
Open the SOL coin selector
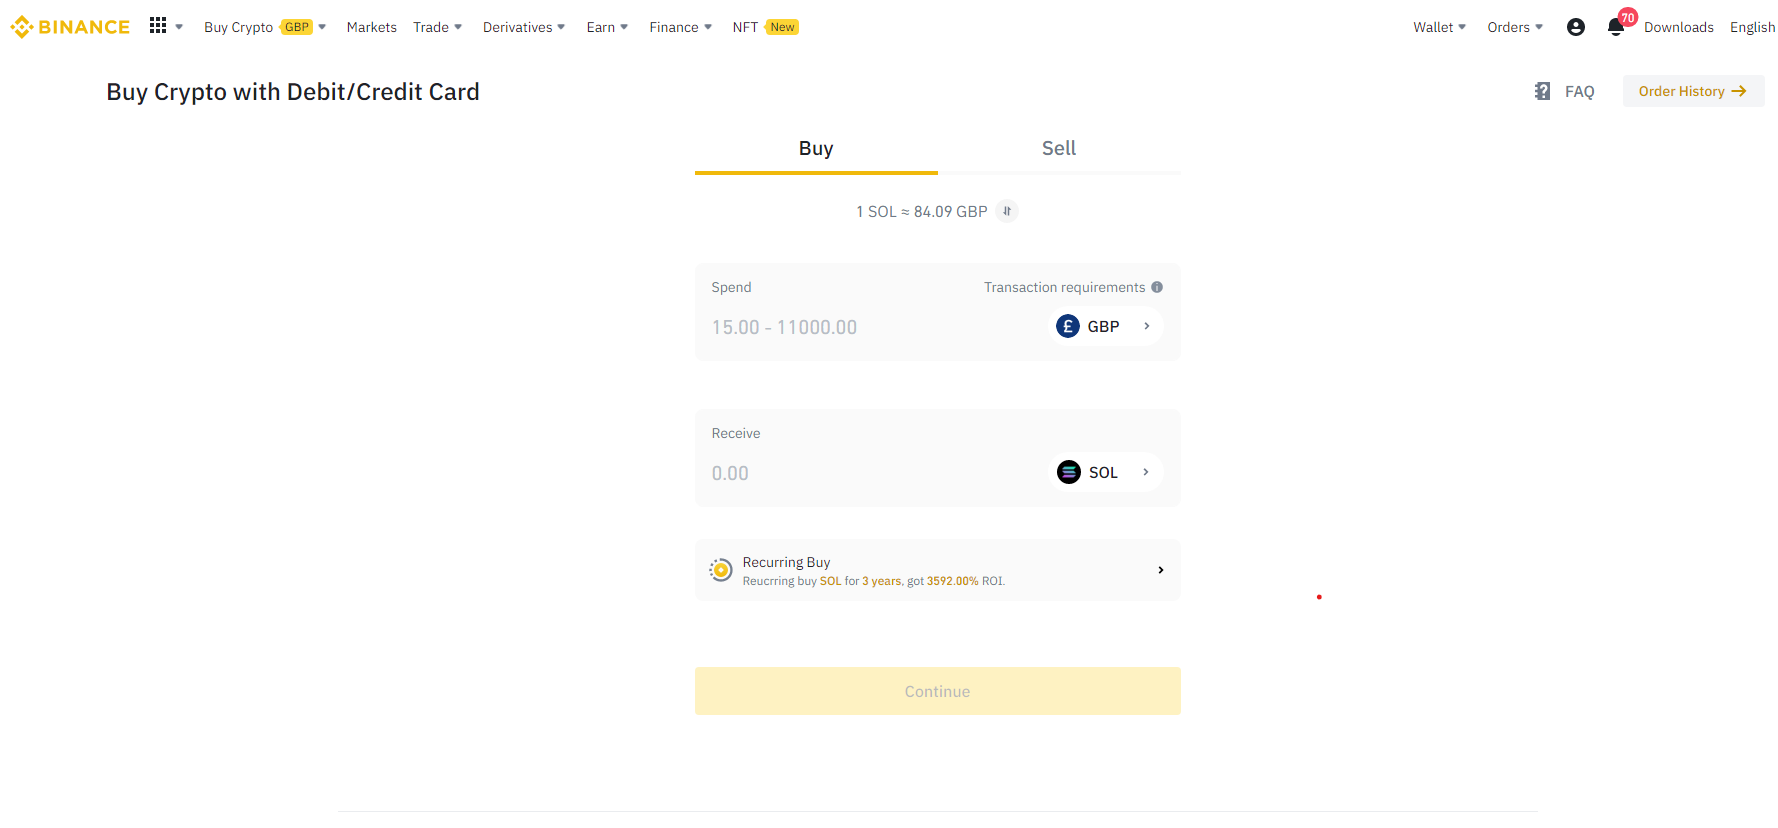pyautogui.click(x=1106, y=472)
